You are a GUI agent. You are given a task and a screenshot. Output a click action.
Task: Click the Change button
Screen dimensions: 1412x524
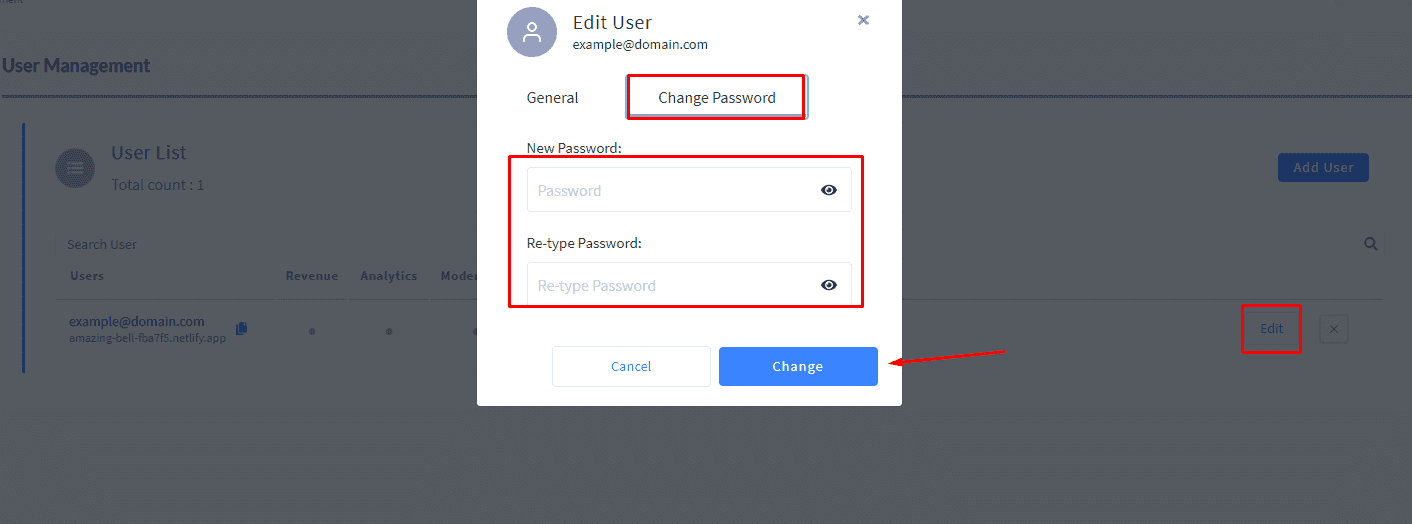point(798,366)
